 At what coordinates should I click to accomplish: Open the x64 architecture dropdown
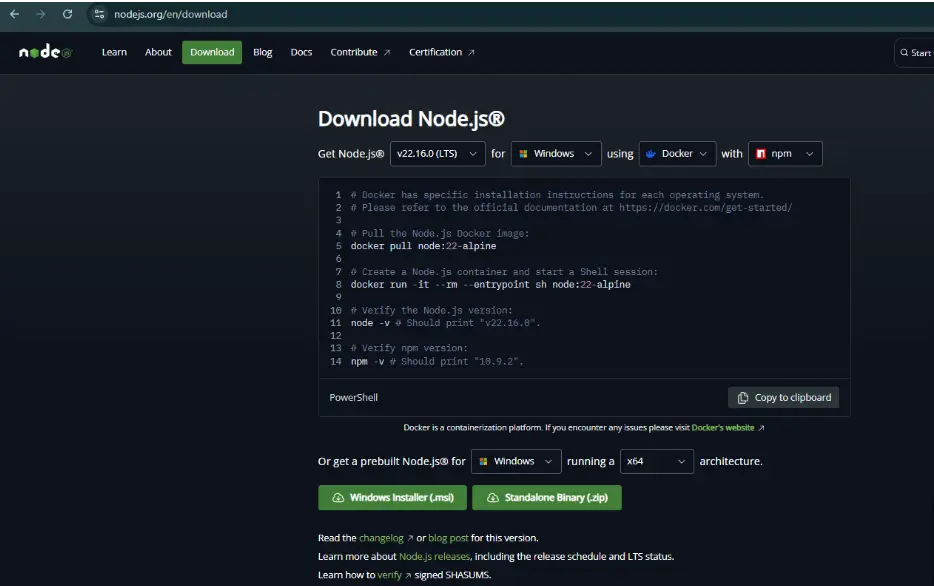tap(656, 462)
